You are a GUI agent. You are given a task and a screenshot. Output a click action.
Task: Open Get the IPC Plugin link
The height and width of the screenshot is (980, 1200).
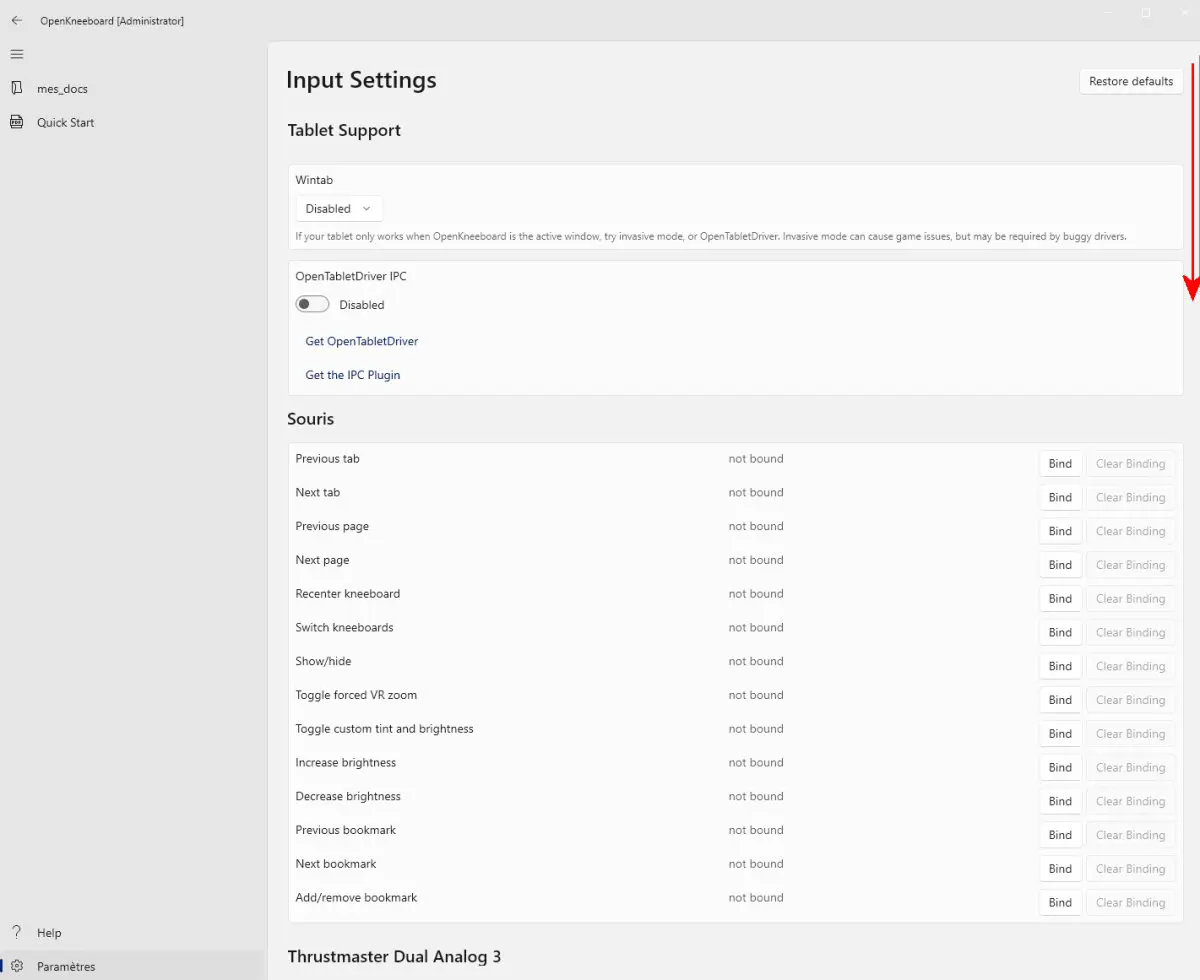pos(353,375)
